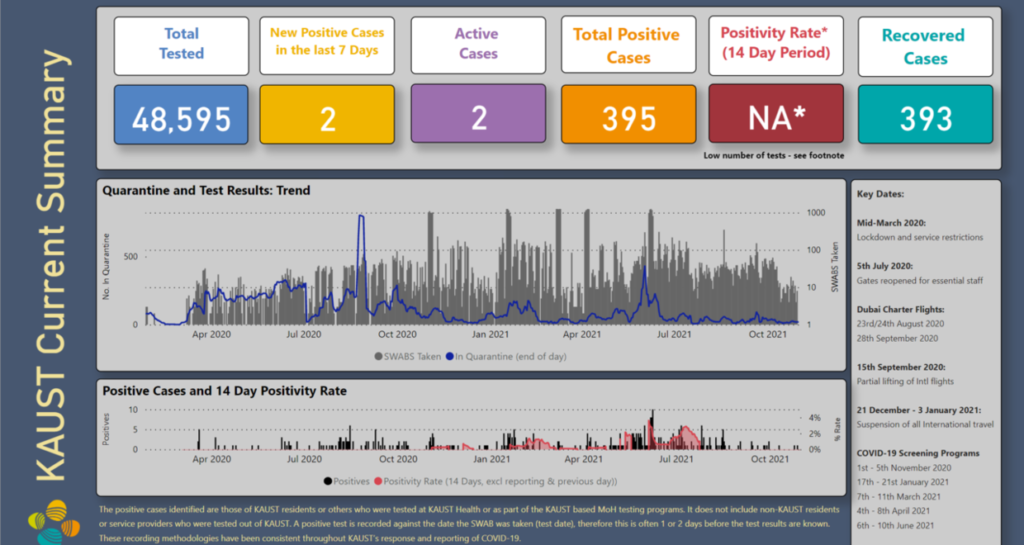
Task: Toggle the black Positives legend marker
Action: coord(330,483)
